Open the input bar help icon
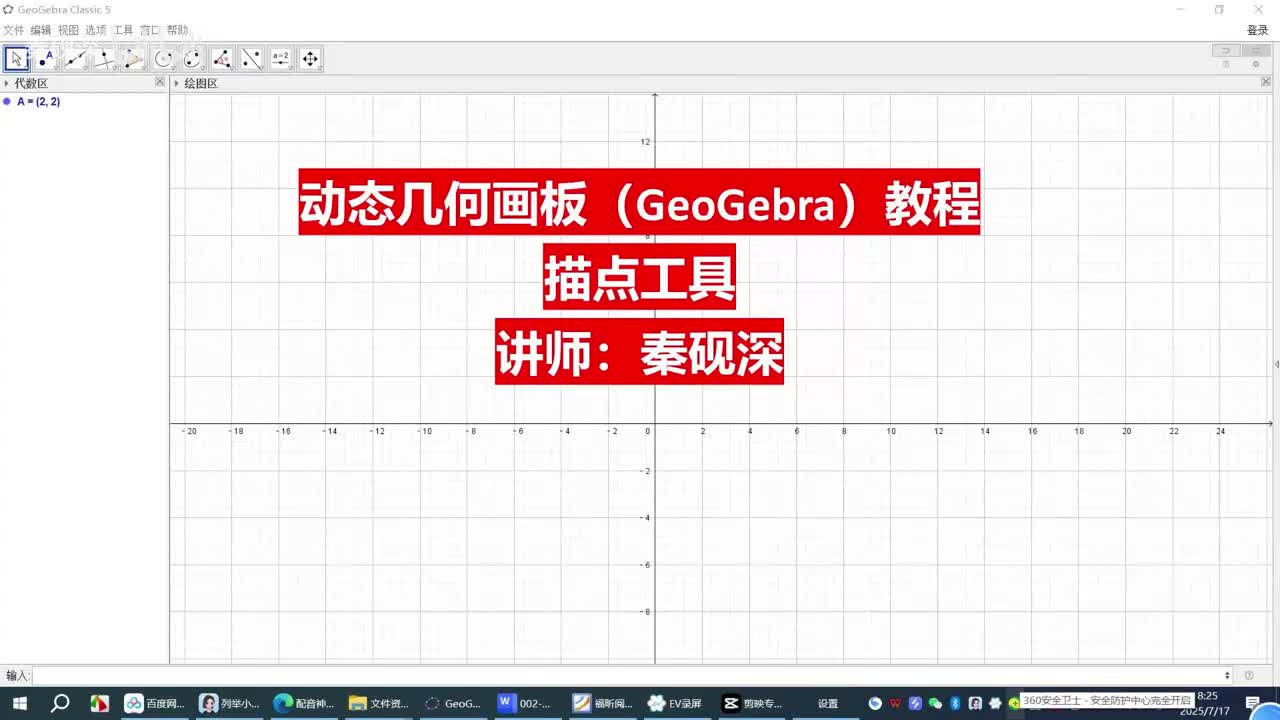 1249,676
